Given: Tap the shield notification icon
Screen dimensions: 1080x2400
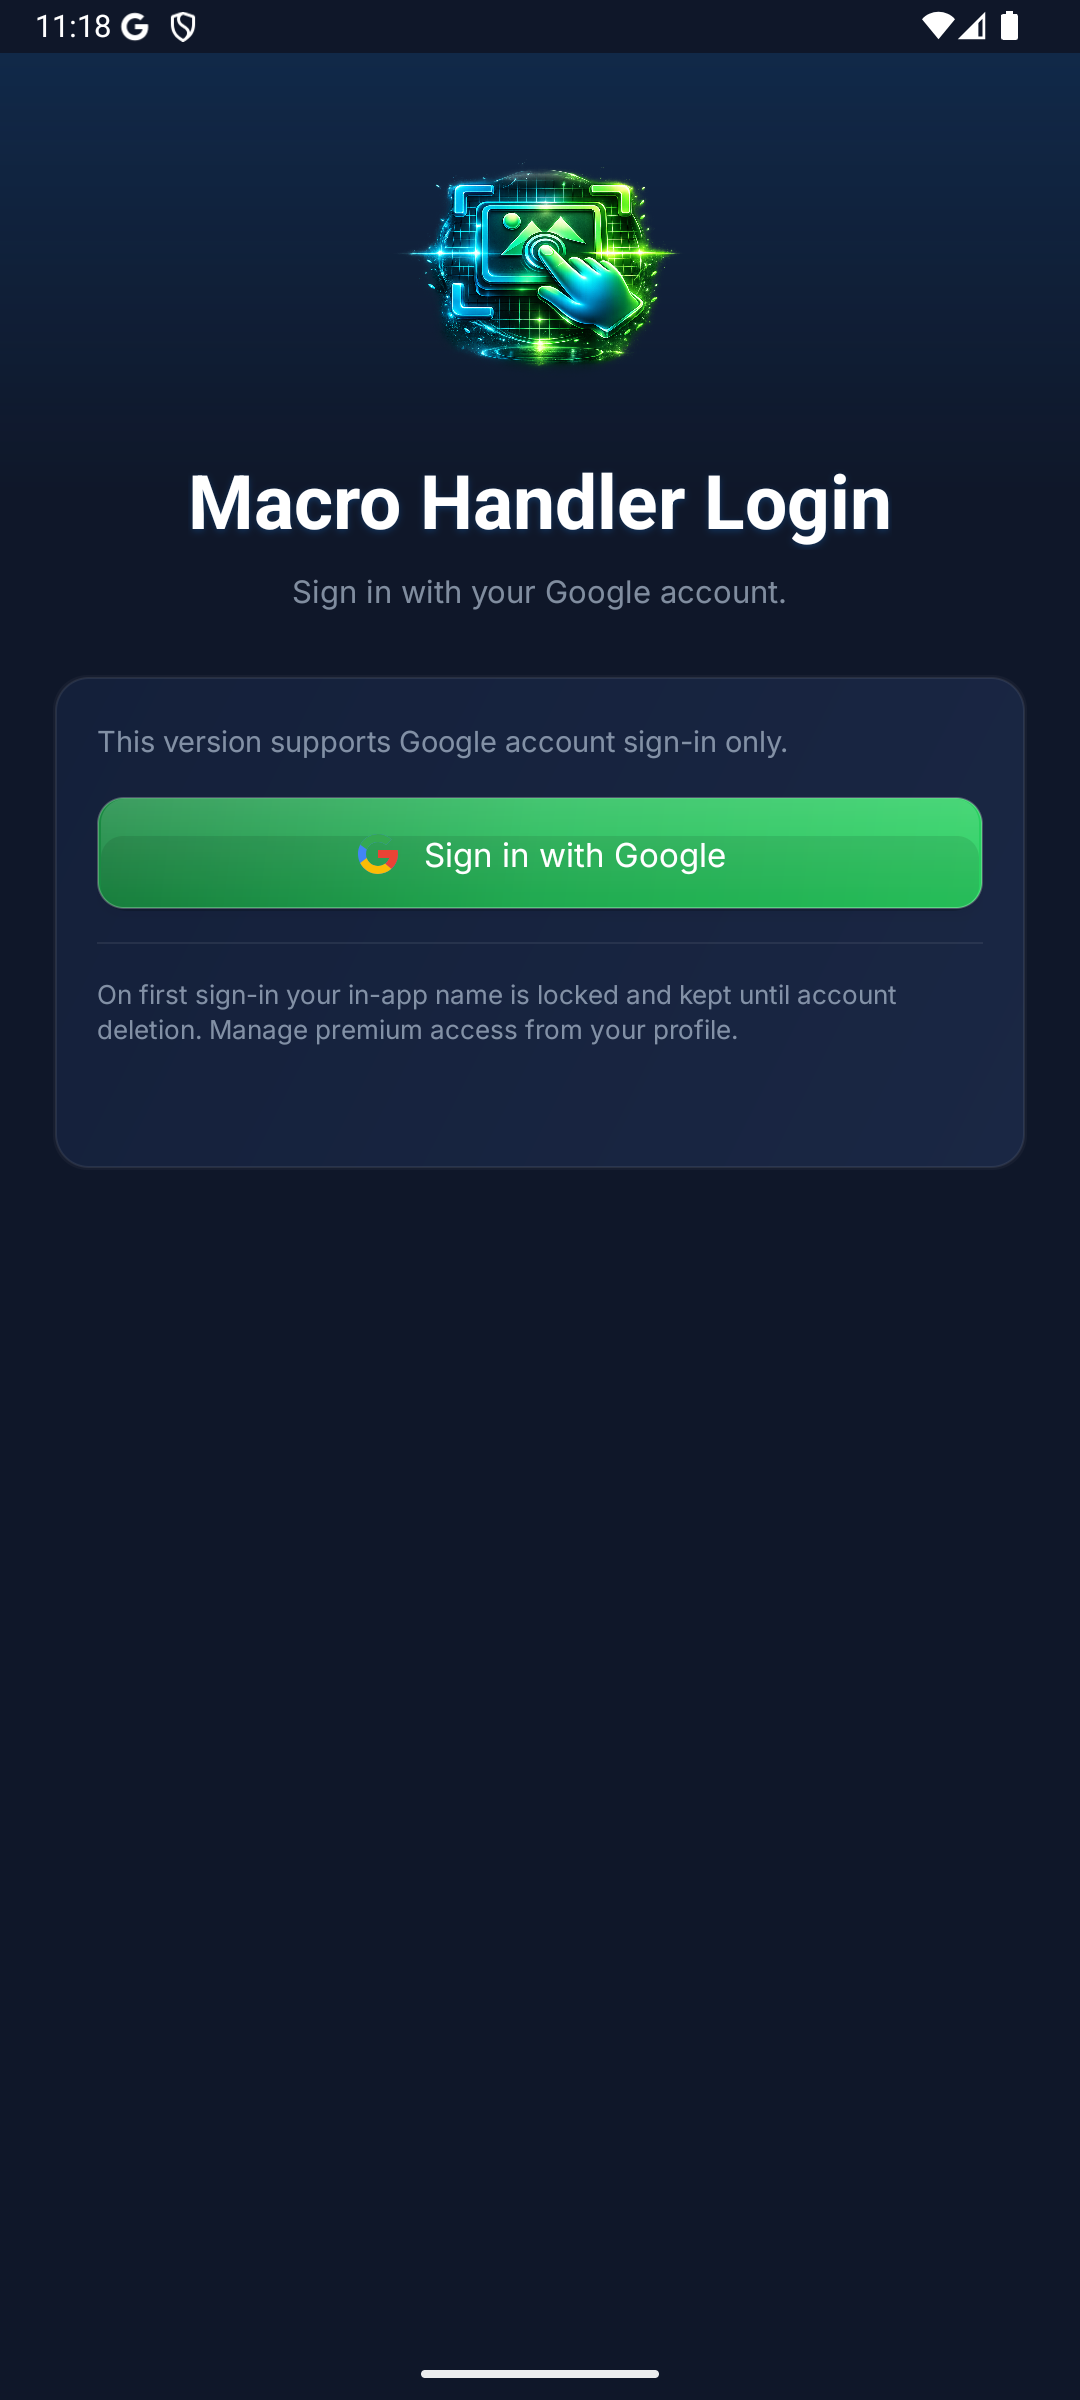Looking at the screenshot, I should click(182, 25).
